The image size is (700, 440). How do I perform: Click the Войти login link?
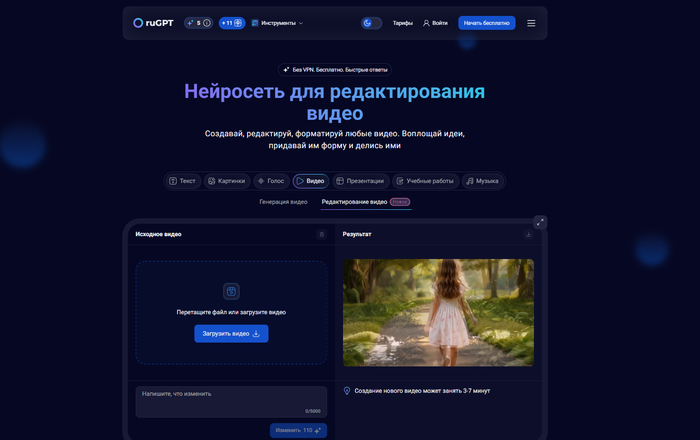(435, 23)
